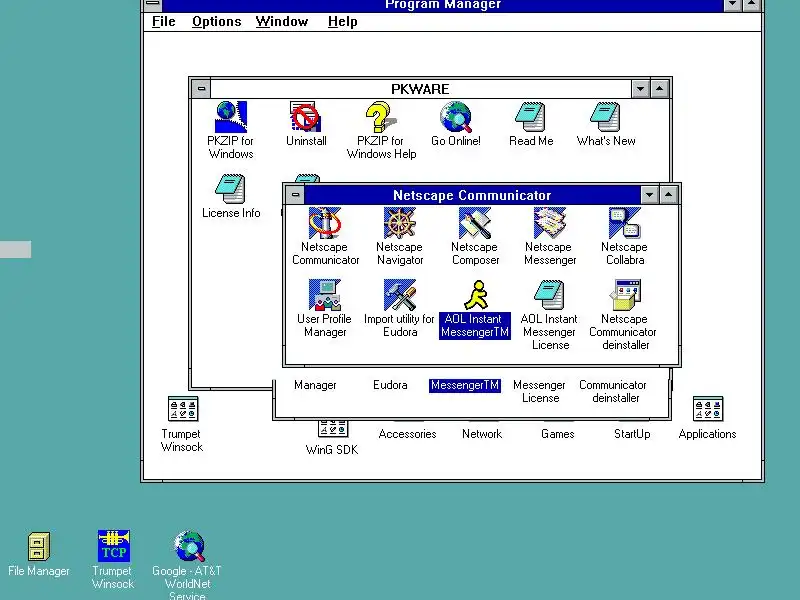
Task: Open the File menu
Action: (x=164, y=21)
